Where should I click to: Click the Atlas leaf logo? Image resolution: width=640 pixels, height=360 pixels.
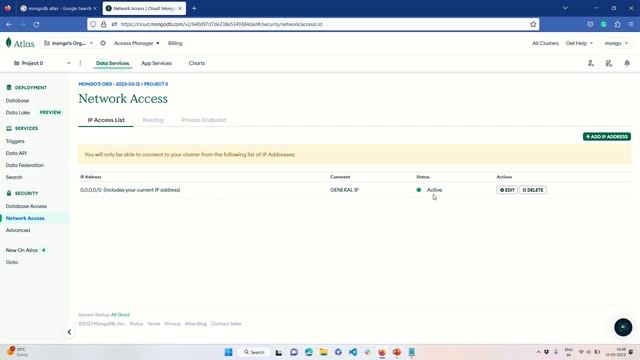click(x=9, y=43)
